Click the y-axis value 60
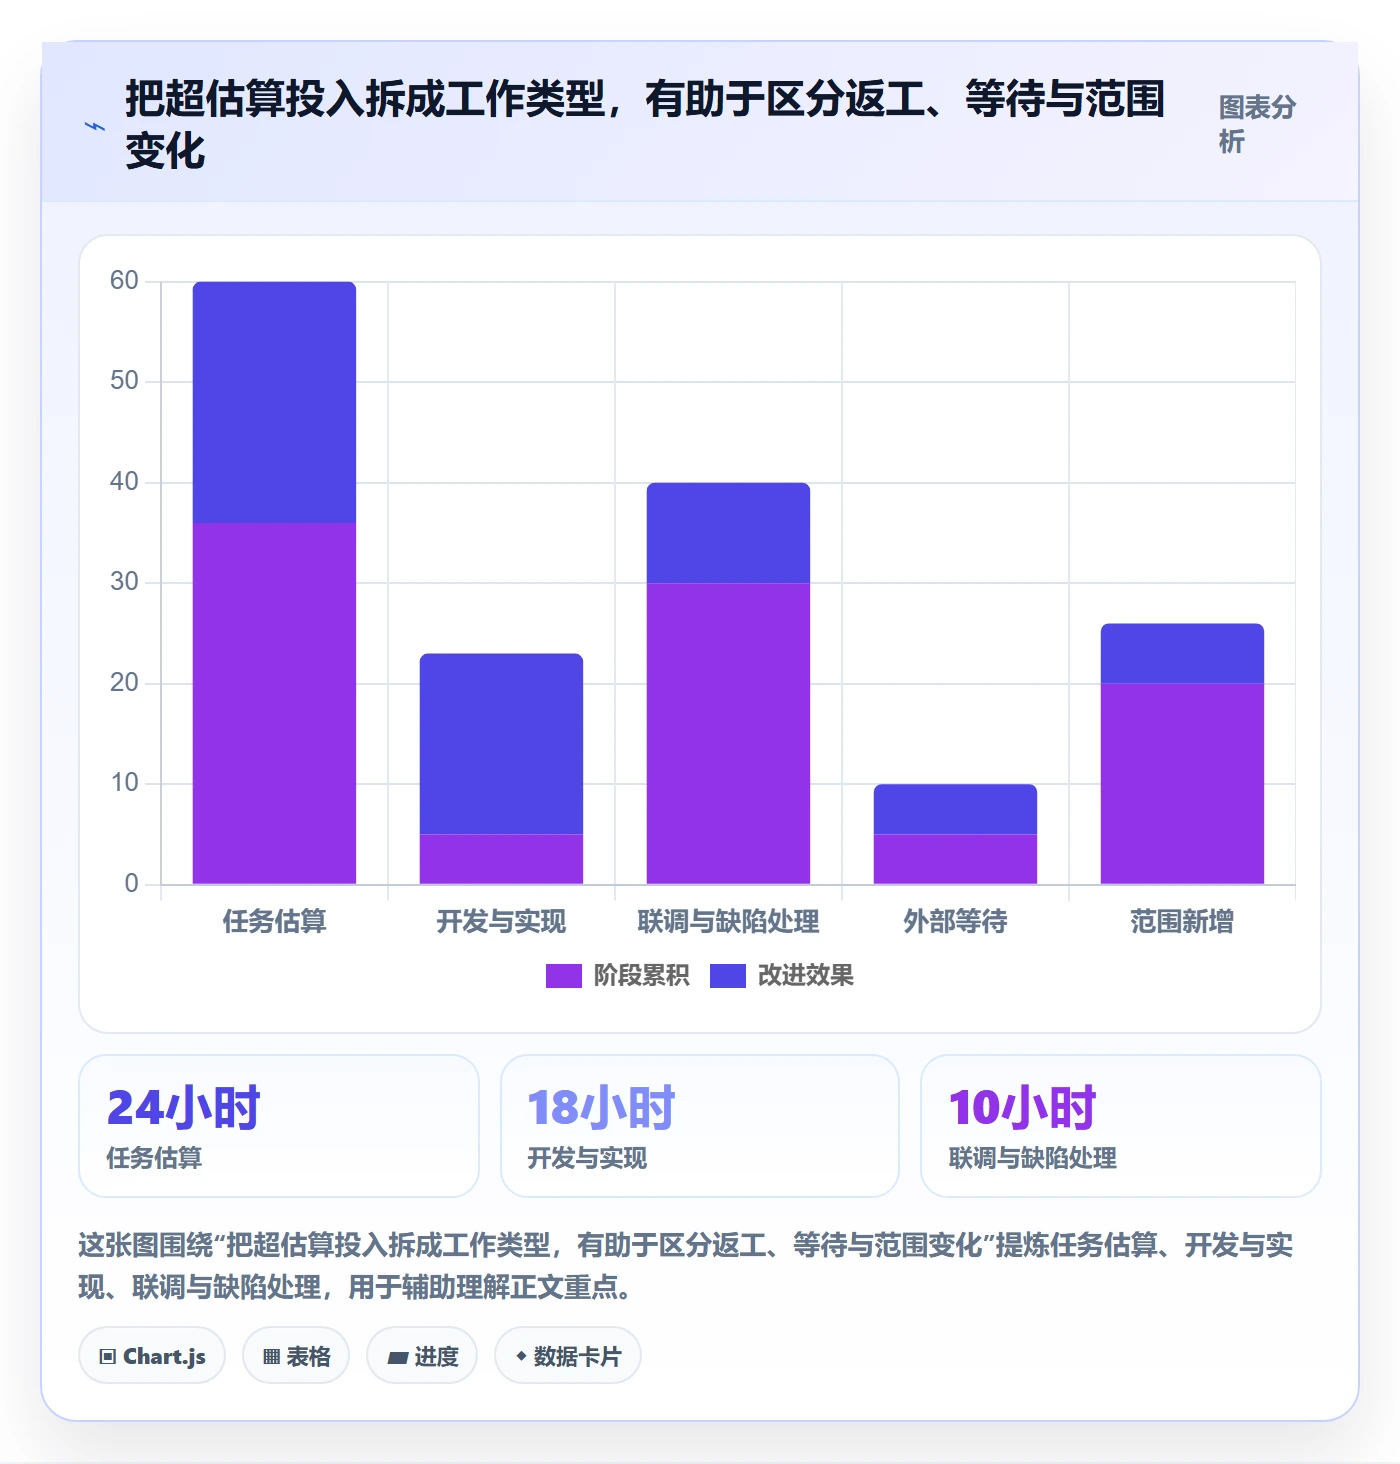The image size is (1400, 1464). 124,281
